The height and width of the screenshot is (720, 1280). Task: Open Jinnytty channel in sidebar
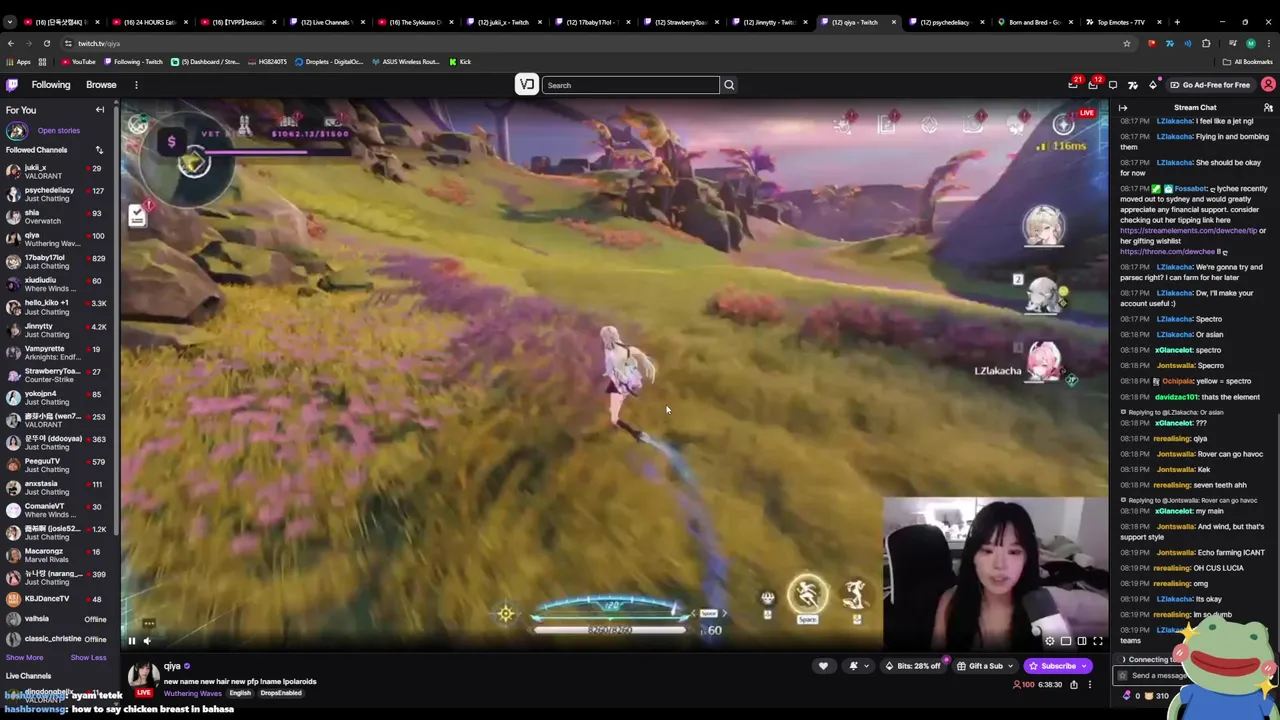point(58,329)
